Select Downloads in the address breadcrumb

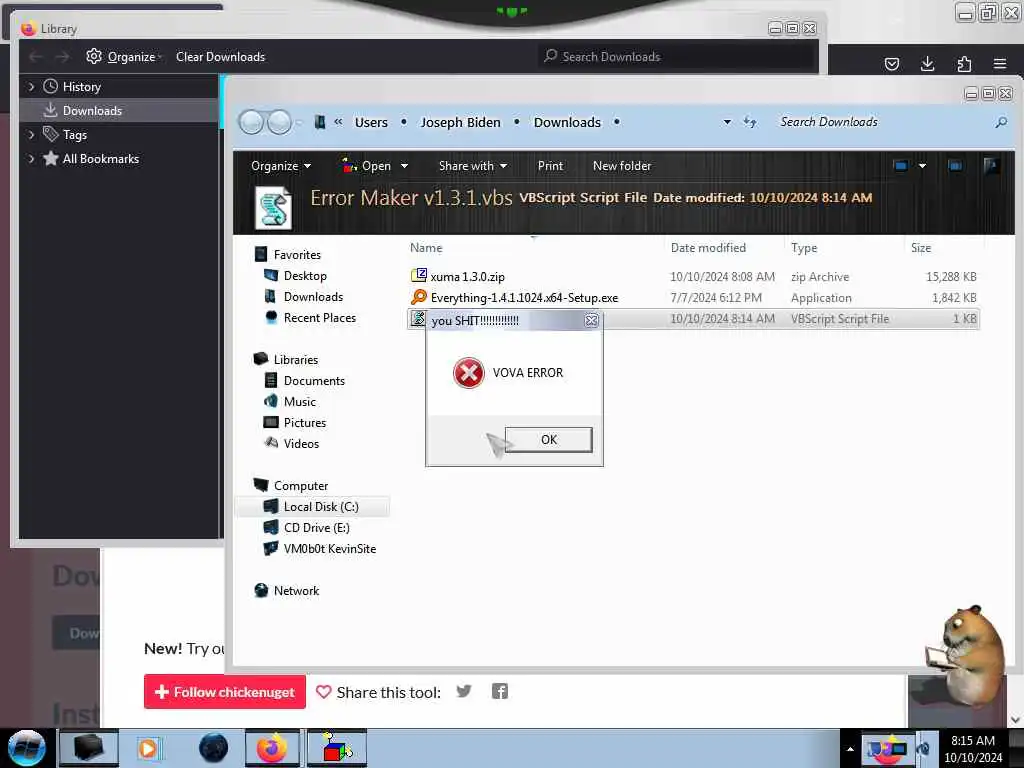pos(567,122)
